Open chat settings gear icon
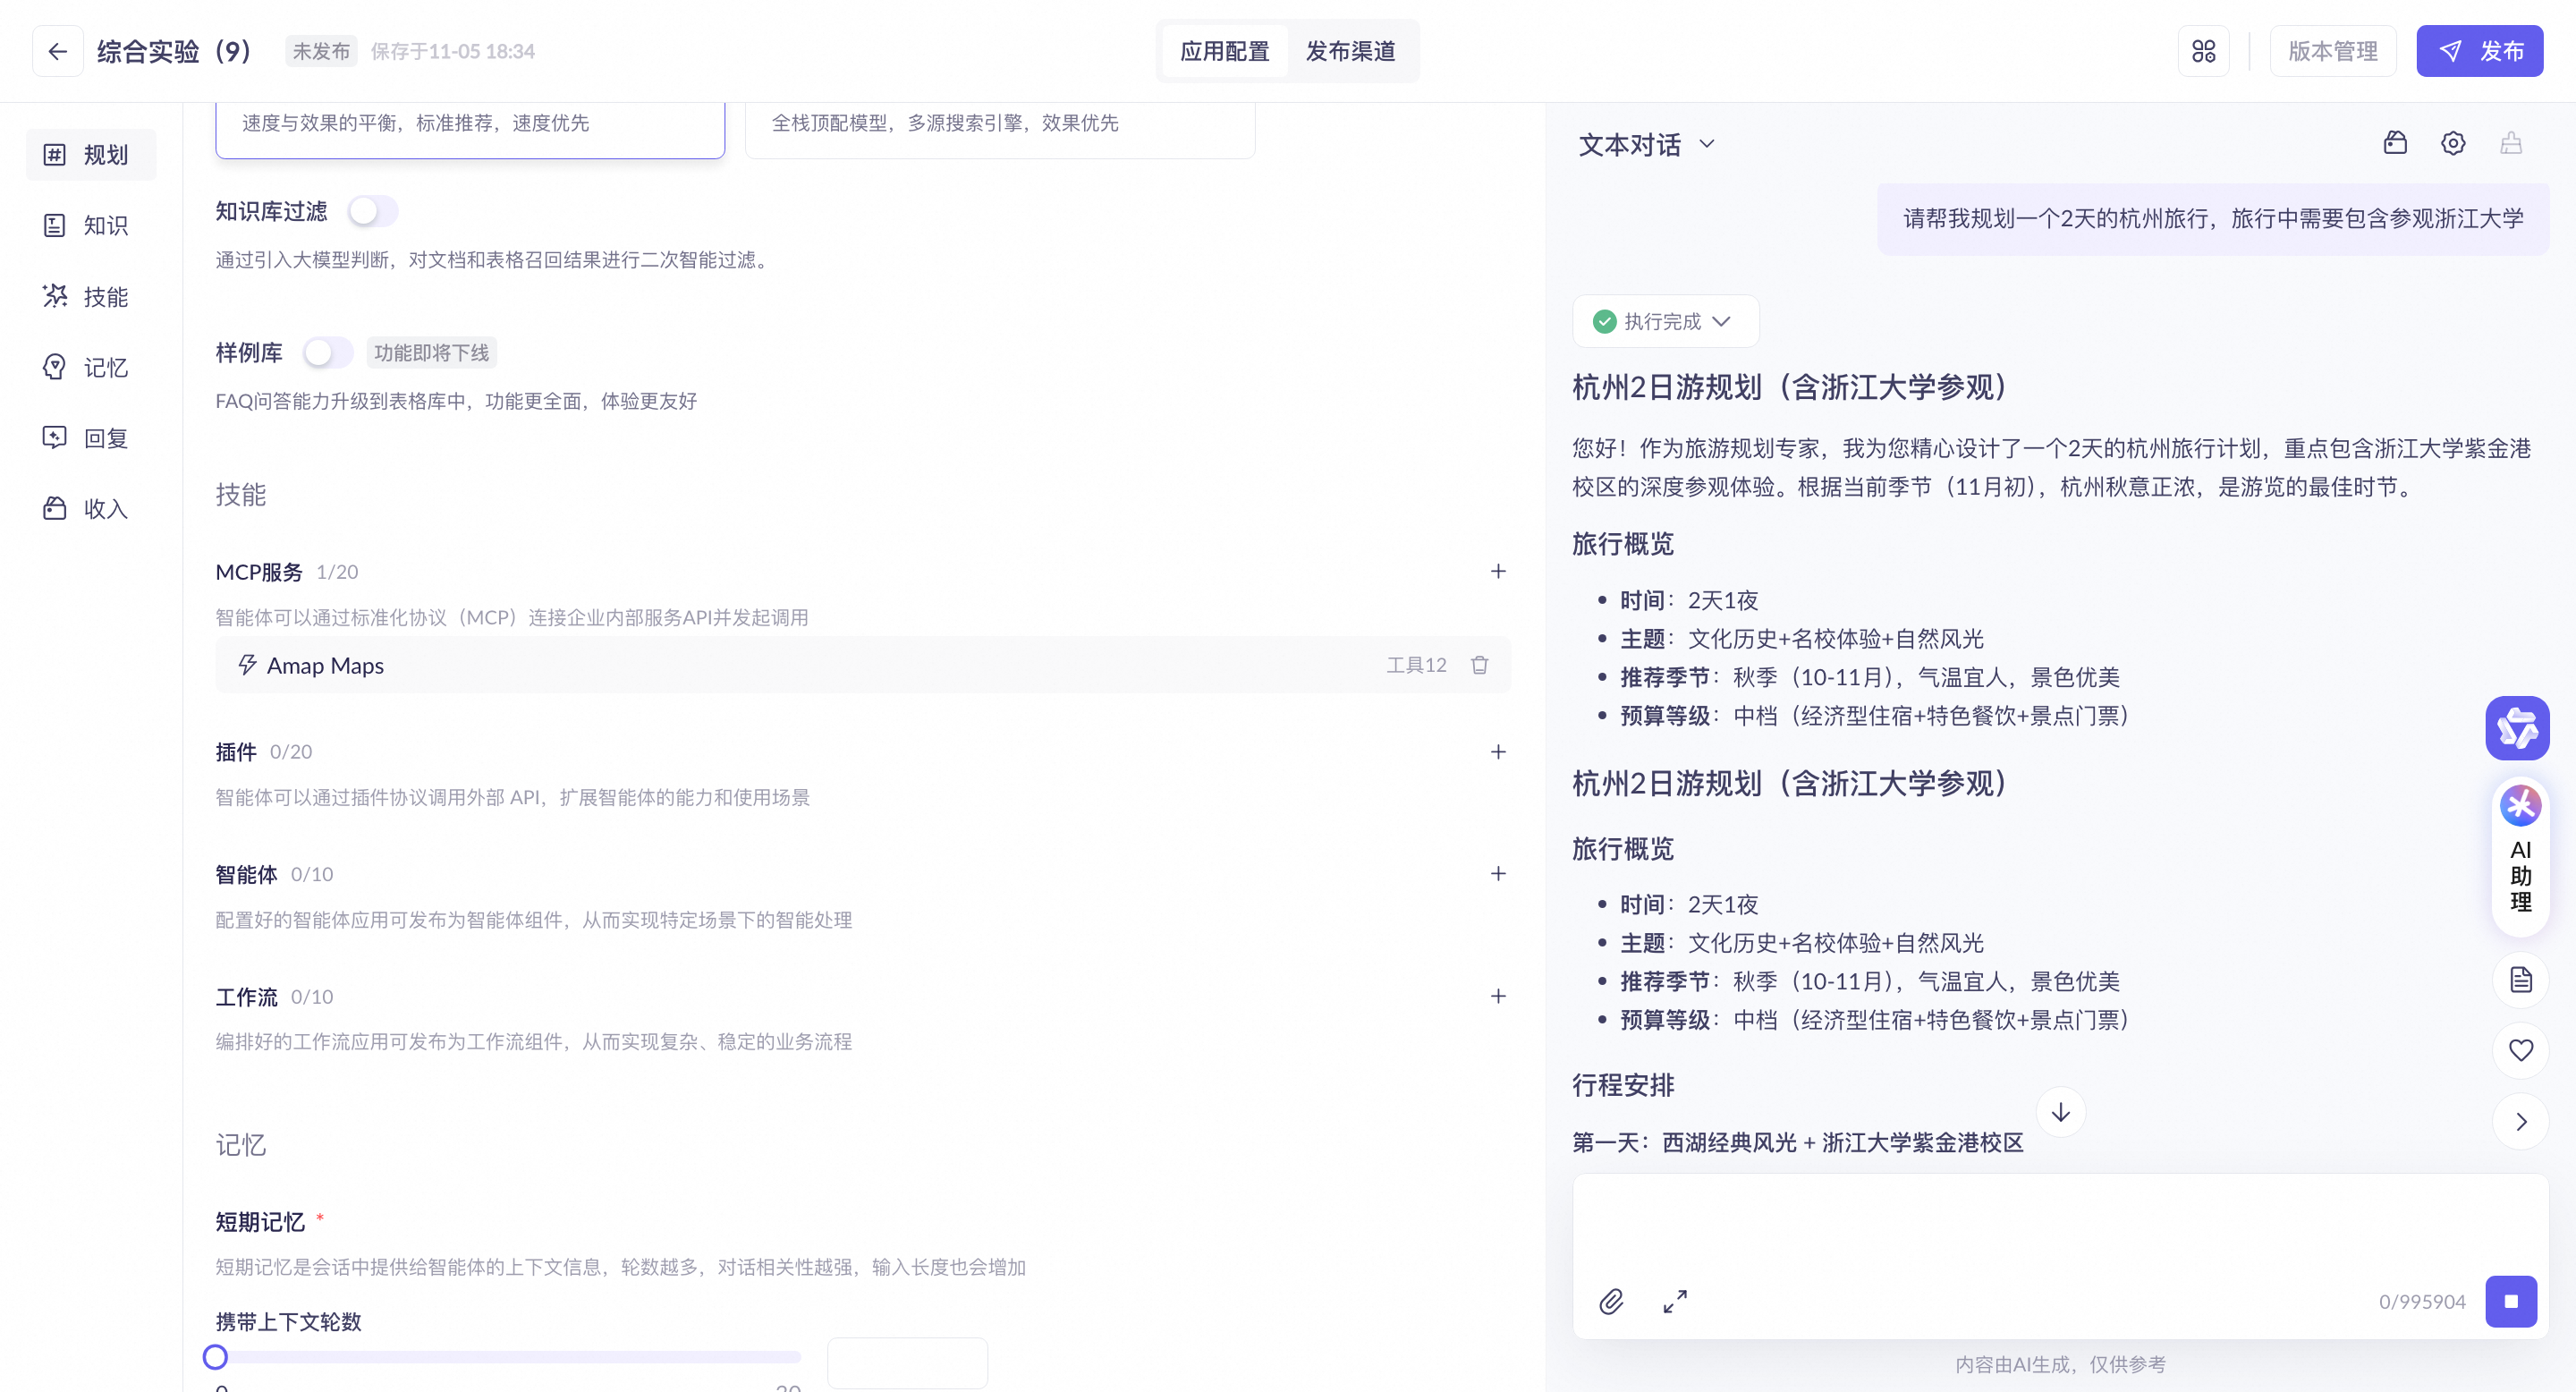2576x1392 pixels. click(x=2452, y=144)
